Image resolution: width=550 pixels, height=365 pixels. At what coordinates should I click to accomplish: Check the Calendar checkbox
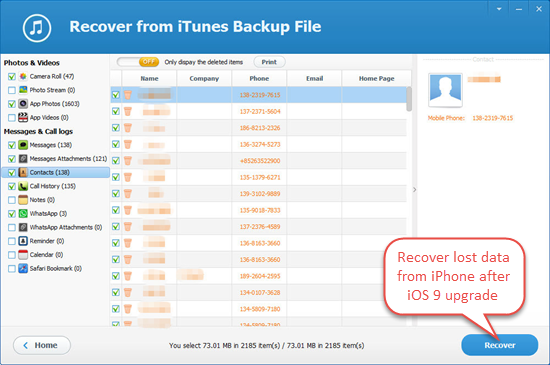tap(12, 255)
